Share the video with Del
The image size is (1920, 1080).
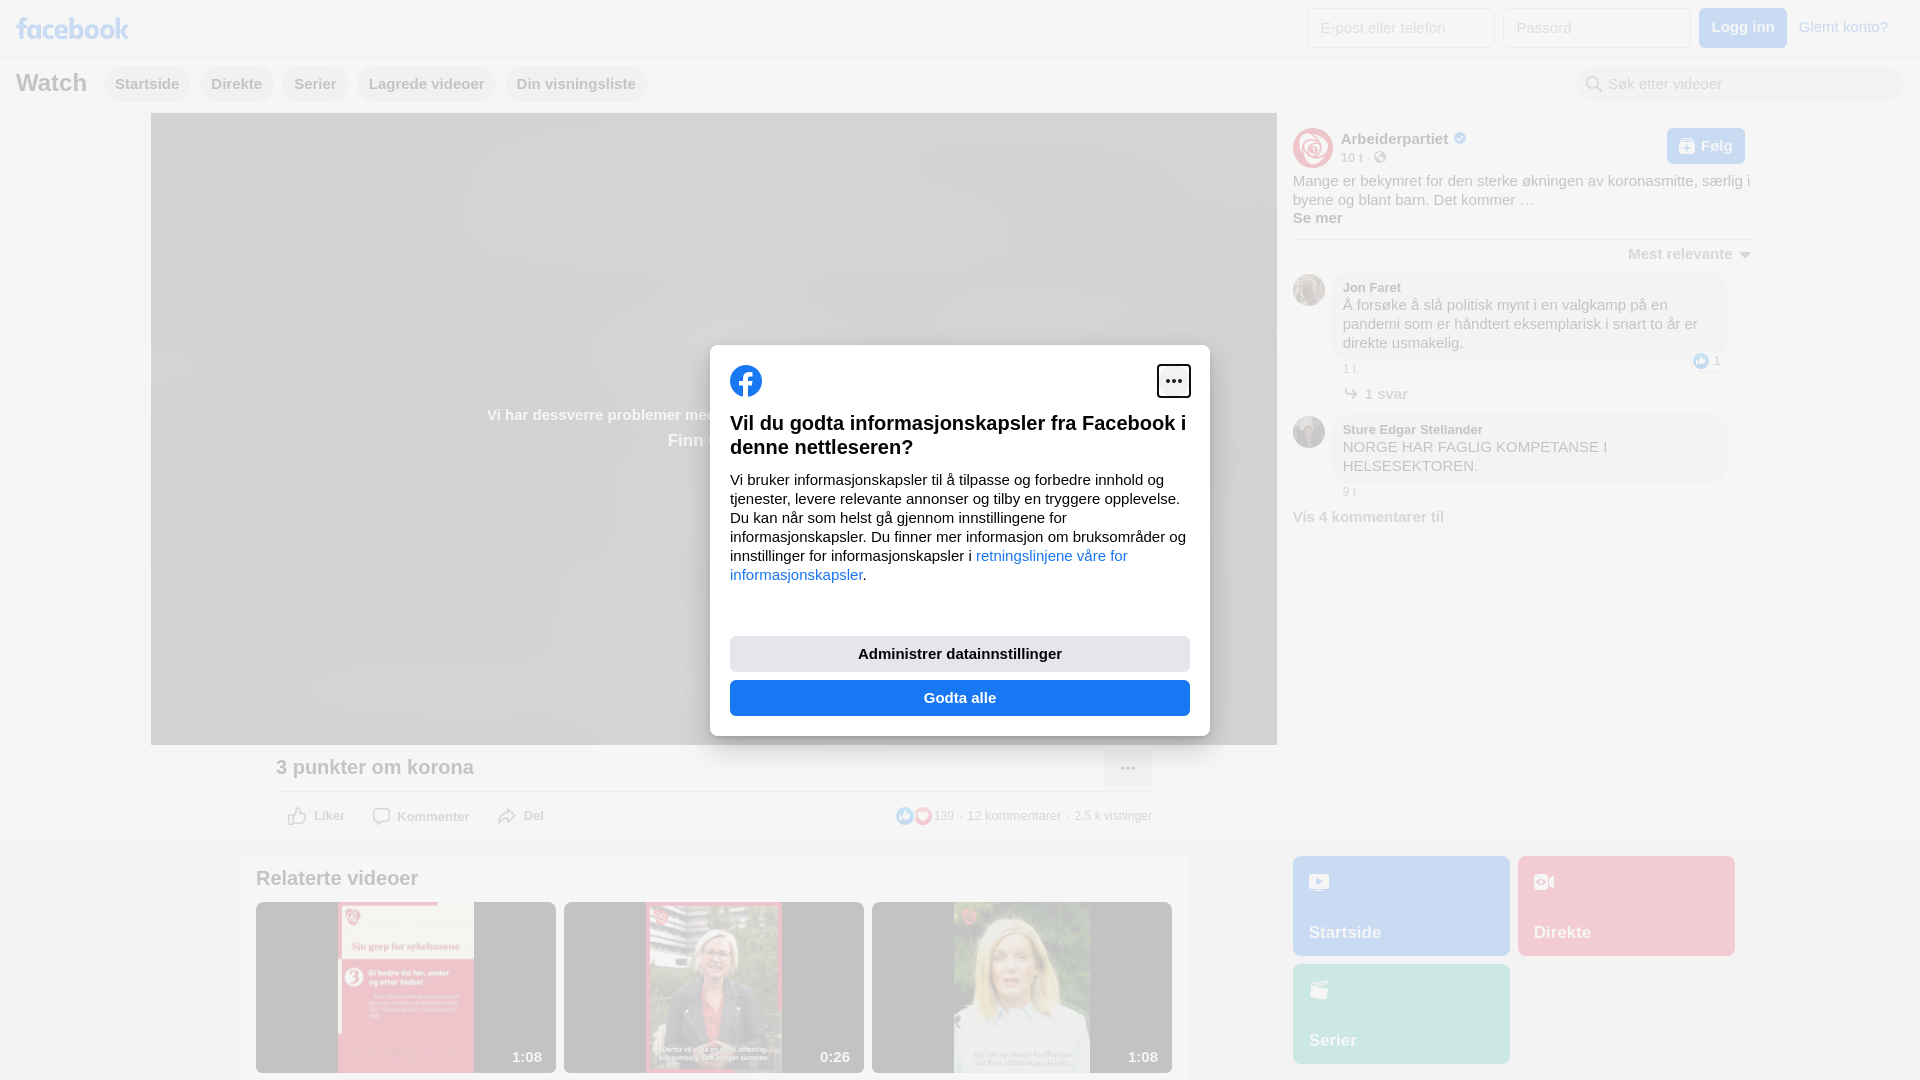pos(520,816)
